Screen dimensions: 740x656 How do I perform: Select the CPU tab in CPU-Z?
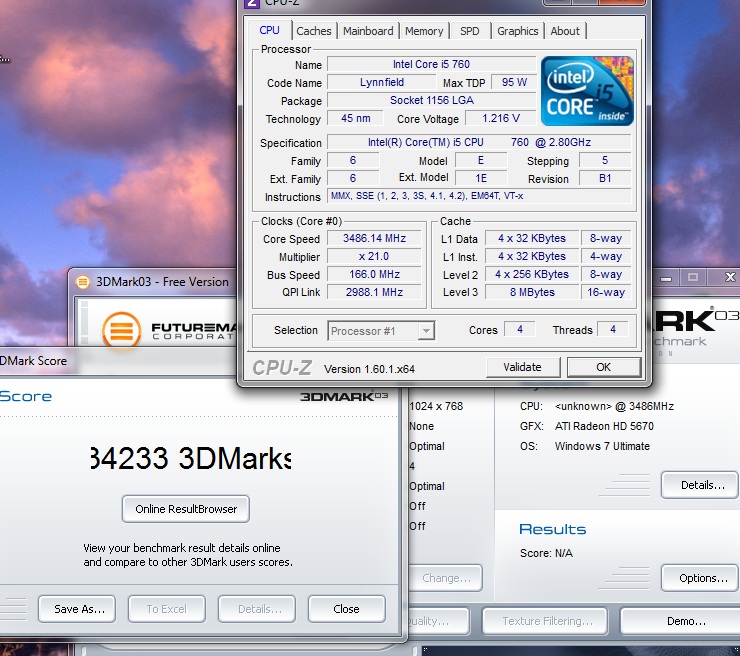(x=269, y=30)
